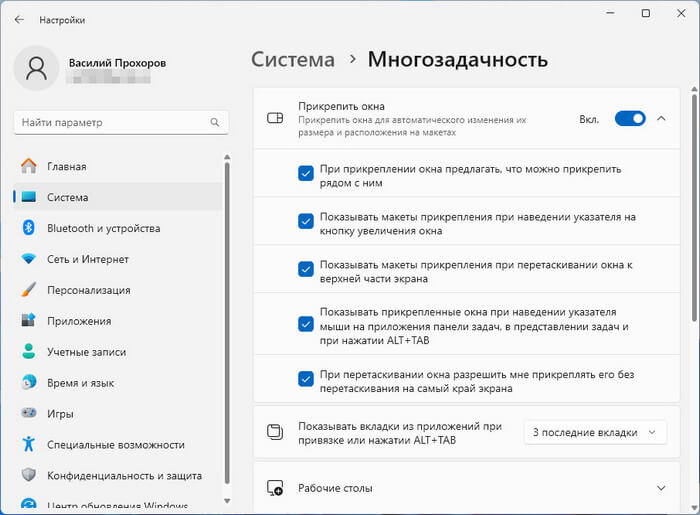Collapse the Прикрепить окна section chevron
Screen dimensions: 700x515
pos(661,119)
